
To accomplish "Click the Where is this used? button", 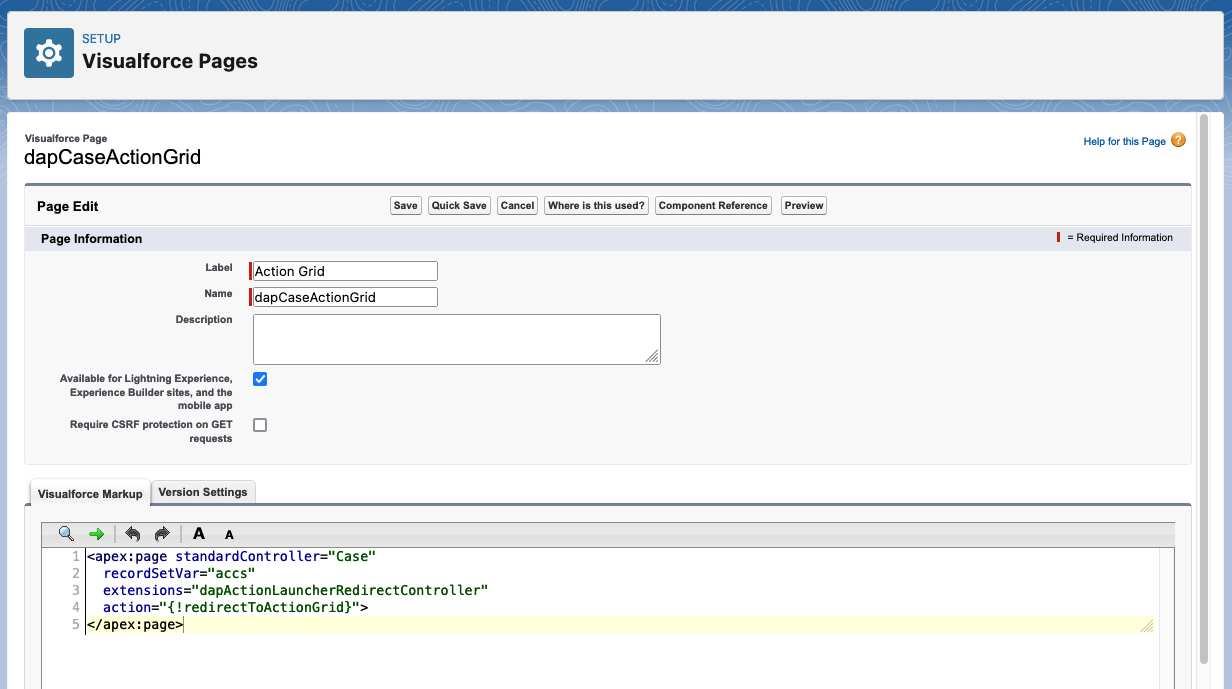I will coord(596,206).
